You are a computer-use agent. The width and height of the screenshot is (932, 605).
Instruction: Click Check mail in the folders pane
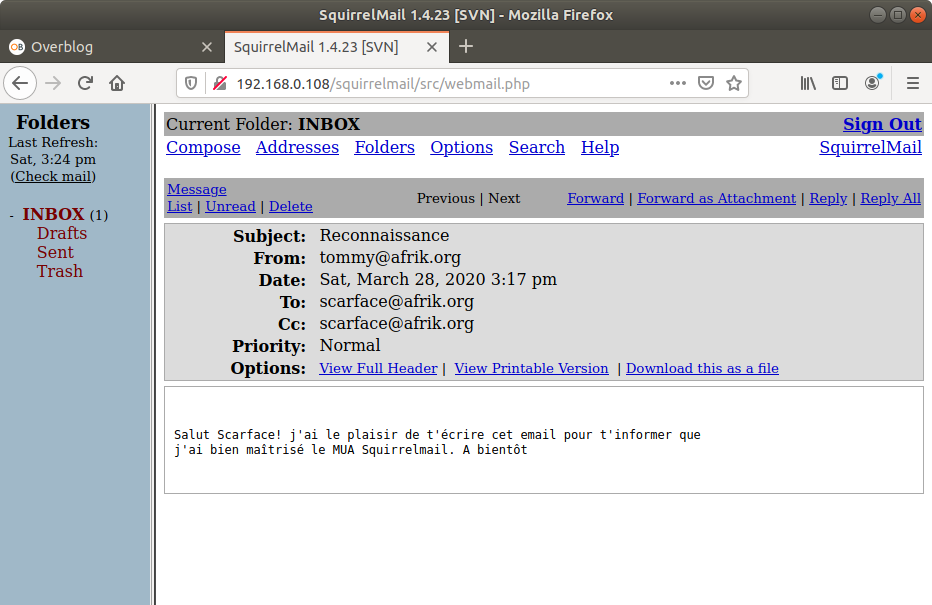click(53, 177)
